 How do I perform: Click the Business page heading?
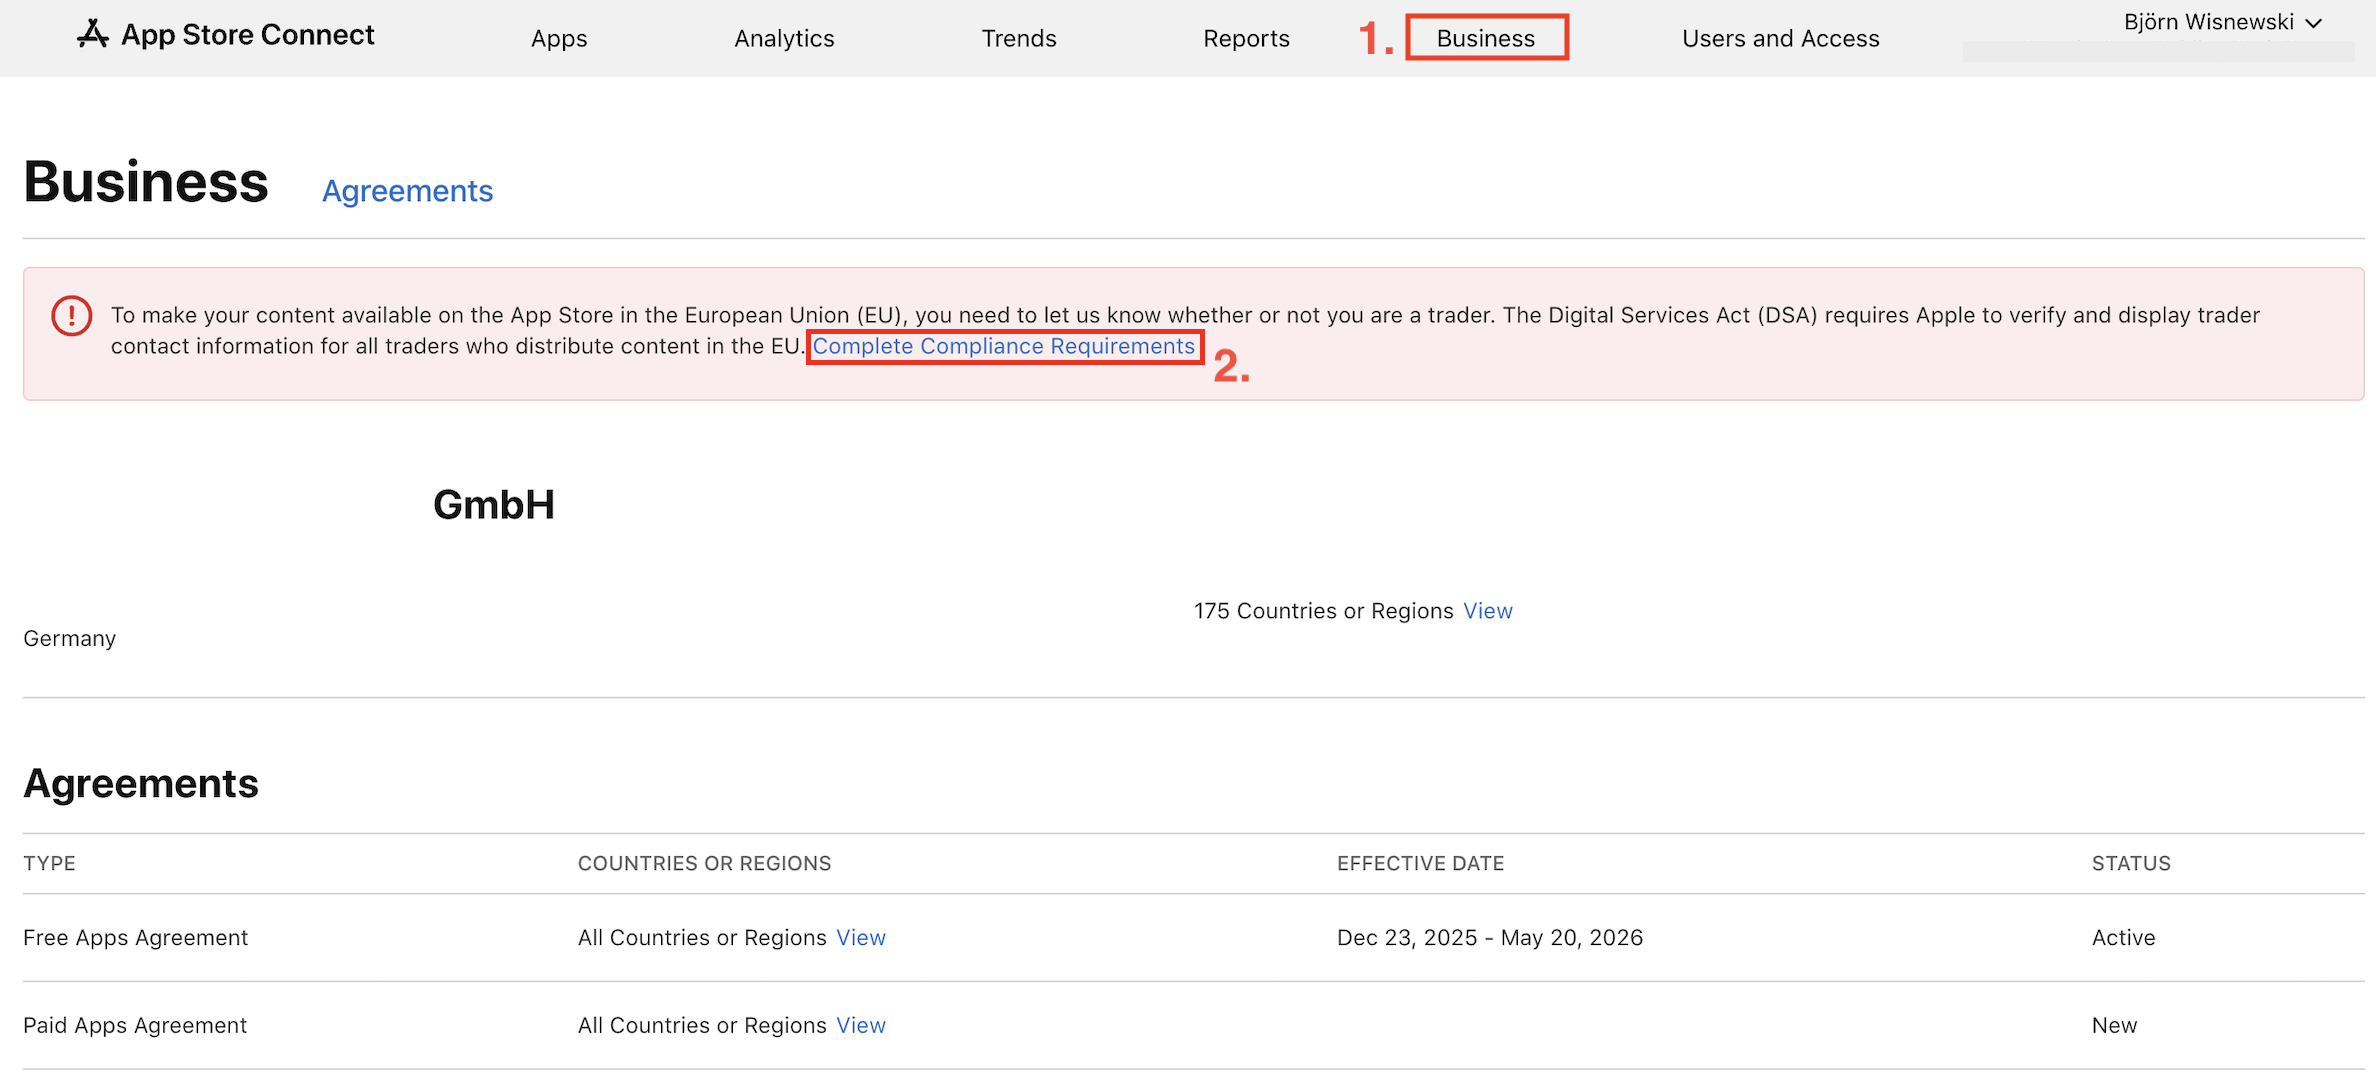146,182
